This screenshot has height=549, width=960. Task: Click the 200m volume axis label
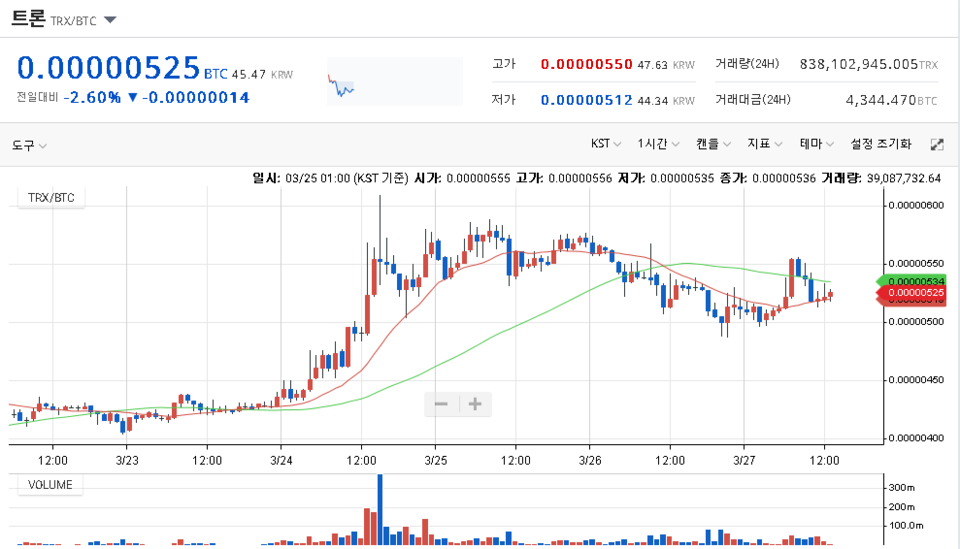[x=901, y=507]
